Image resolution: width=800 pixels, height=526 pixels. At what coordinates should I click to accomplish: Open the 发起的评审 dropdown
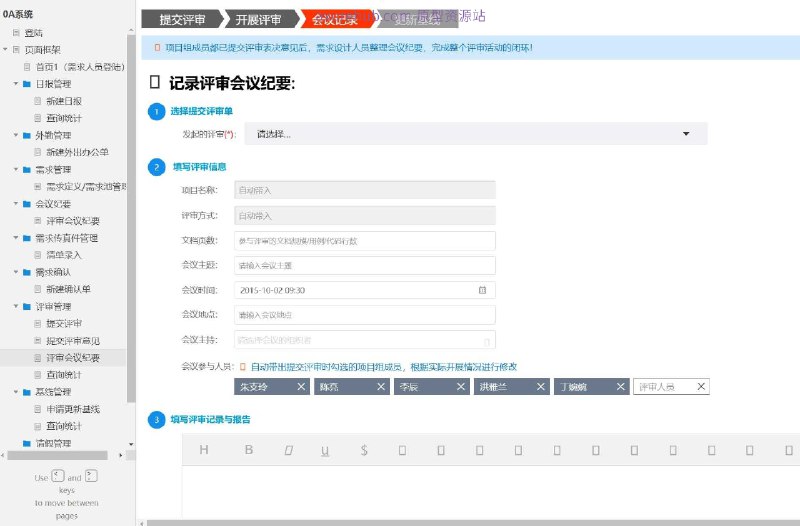tap(476, 134)
